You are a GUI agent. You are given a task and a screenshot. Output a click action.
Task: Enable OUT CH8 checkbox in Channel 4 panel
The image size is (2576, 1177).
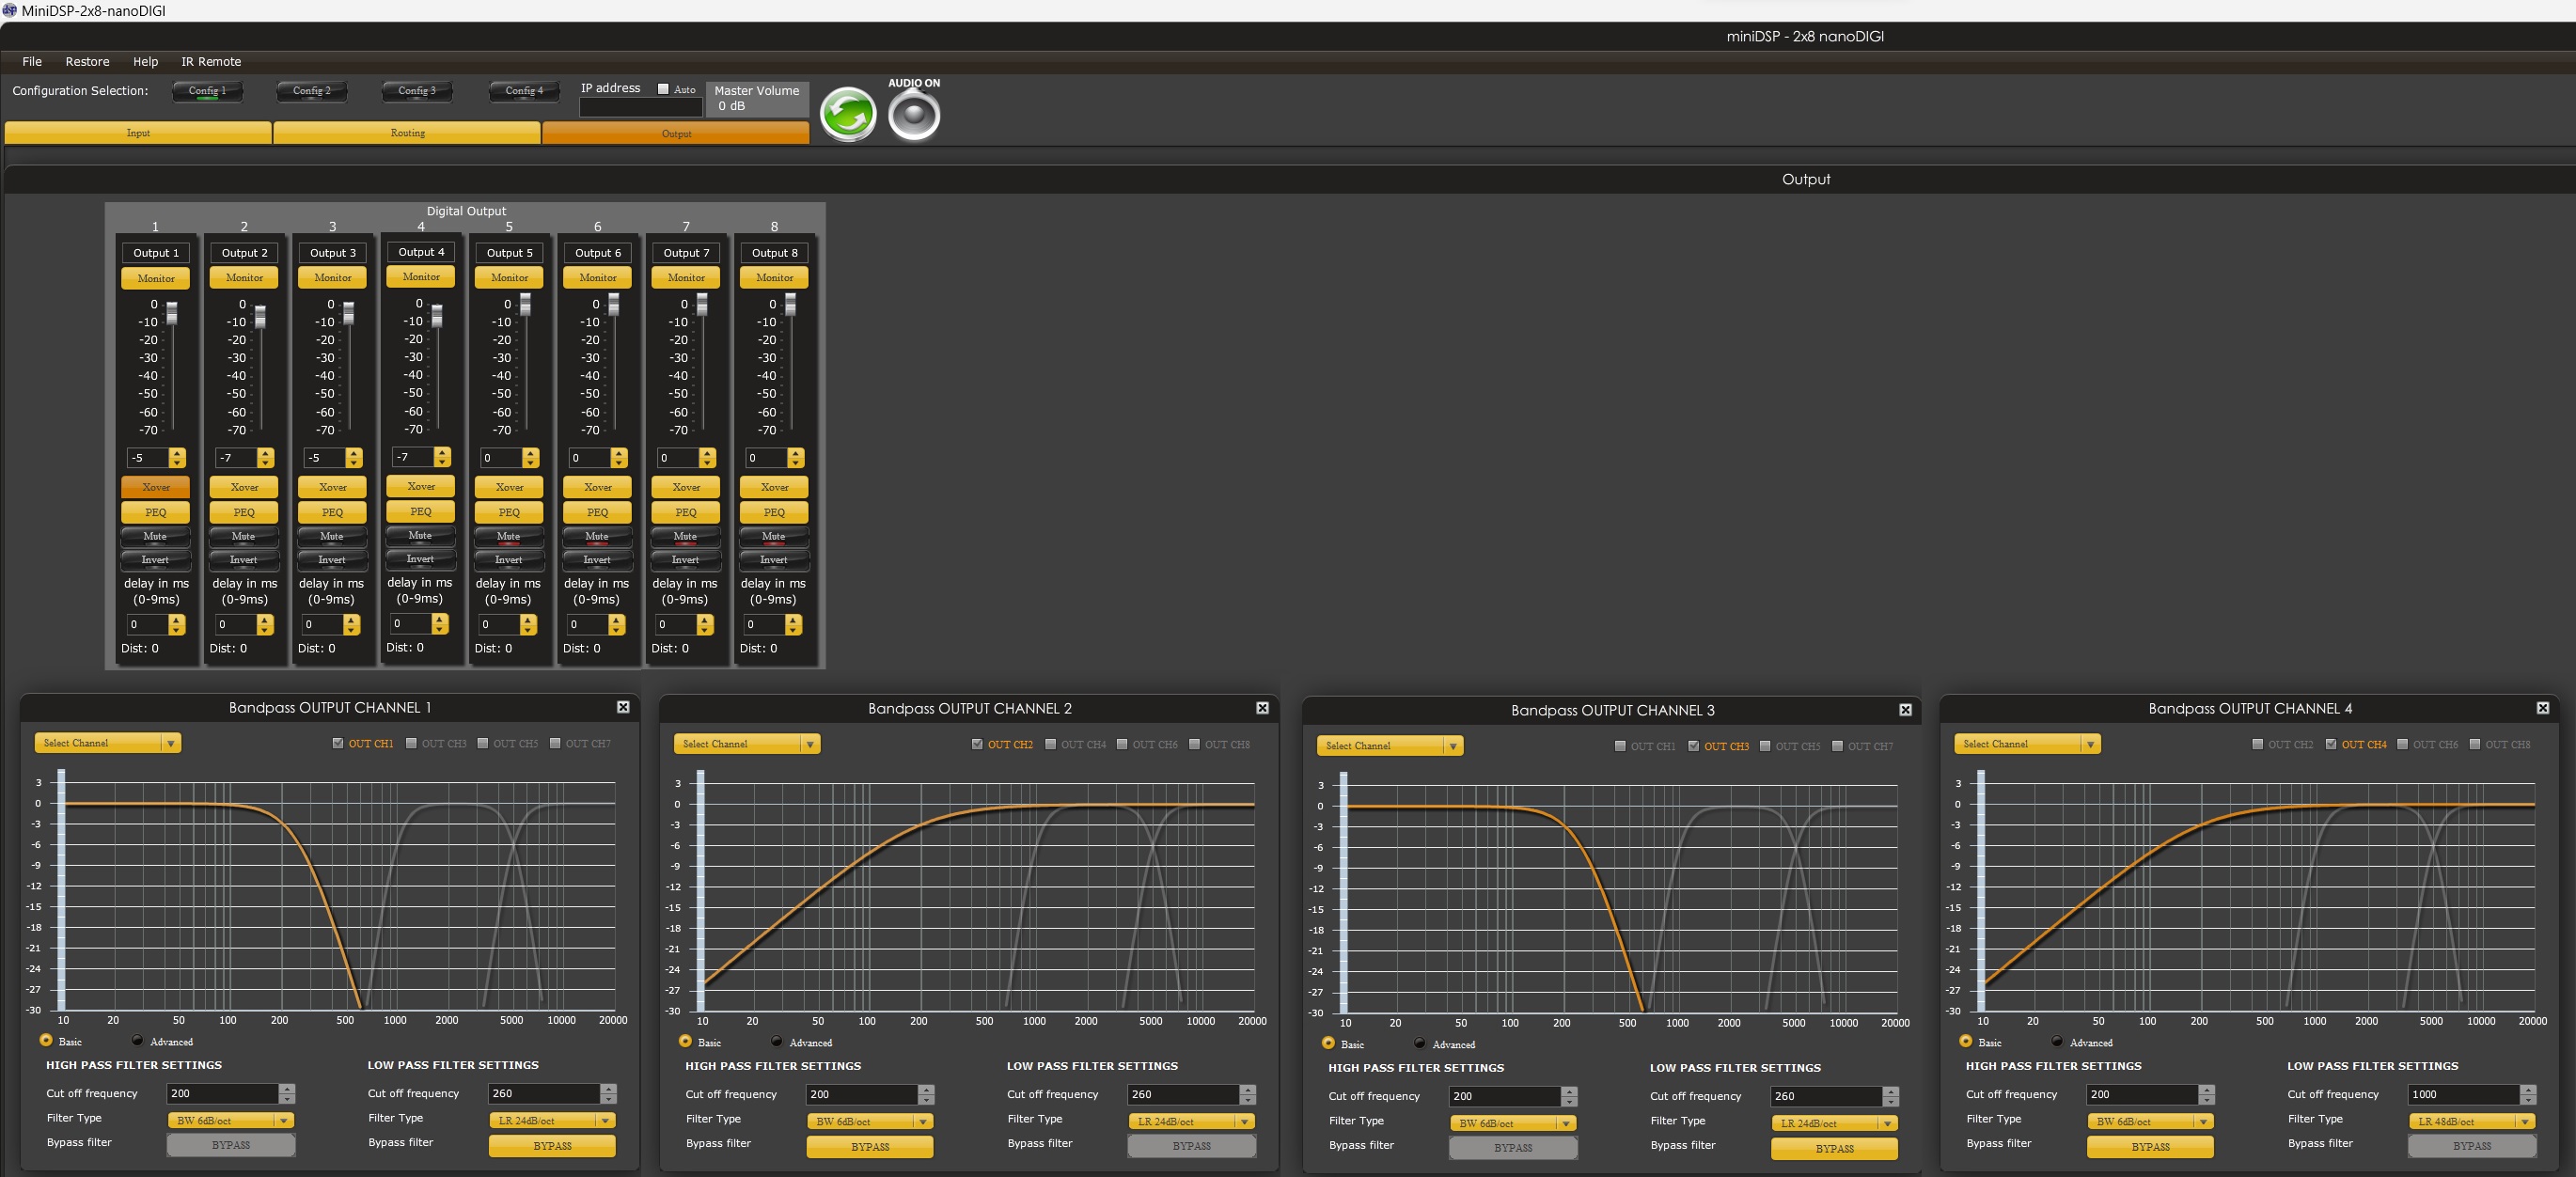tap(2475, 744)
